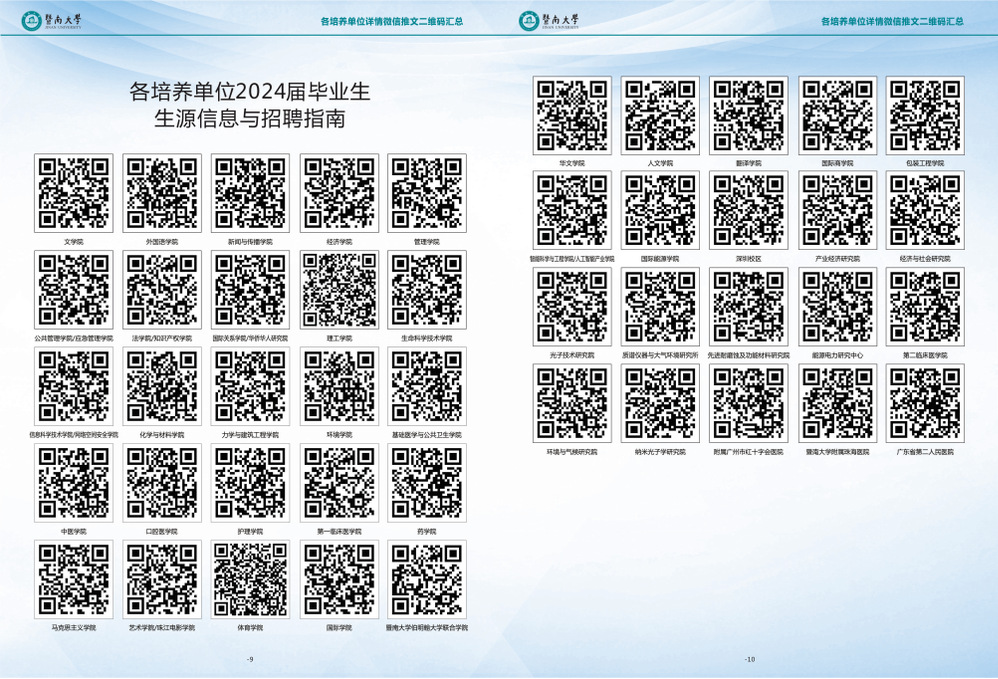The image size is (998, 679).
Task: Click the label 法学院/知识产权学院
Action: click(162, 339)
